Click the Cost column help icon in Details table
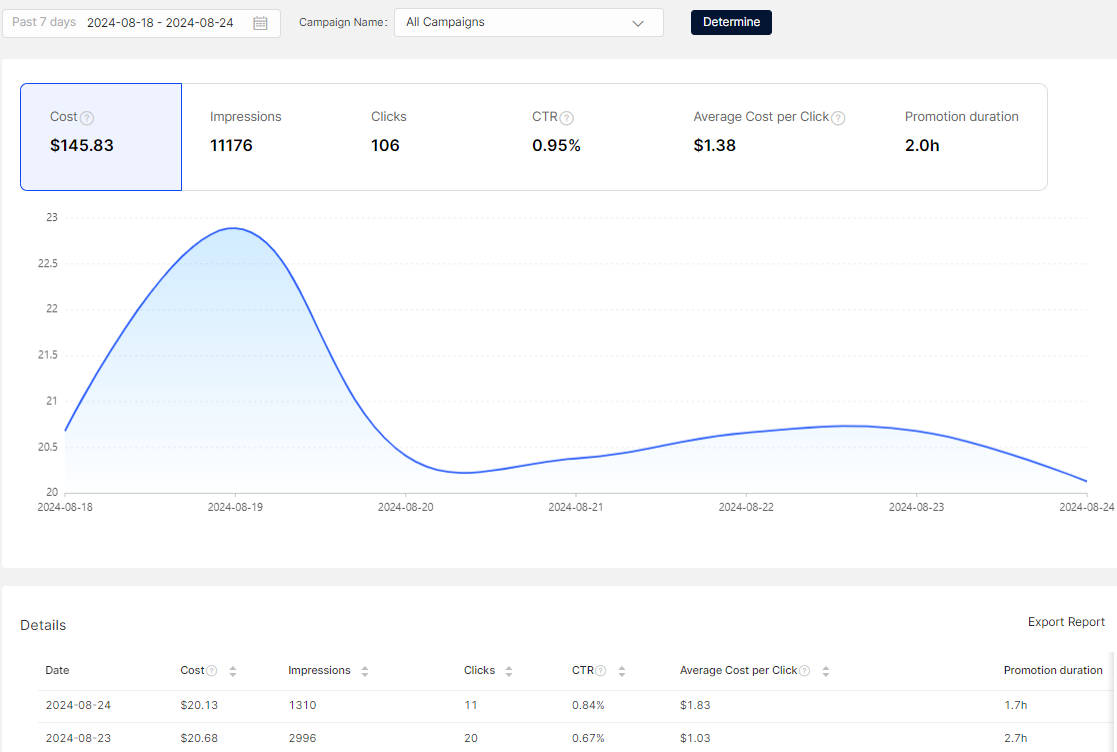The height and width of the screenshot is (752, 1117). 213,671
